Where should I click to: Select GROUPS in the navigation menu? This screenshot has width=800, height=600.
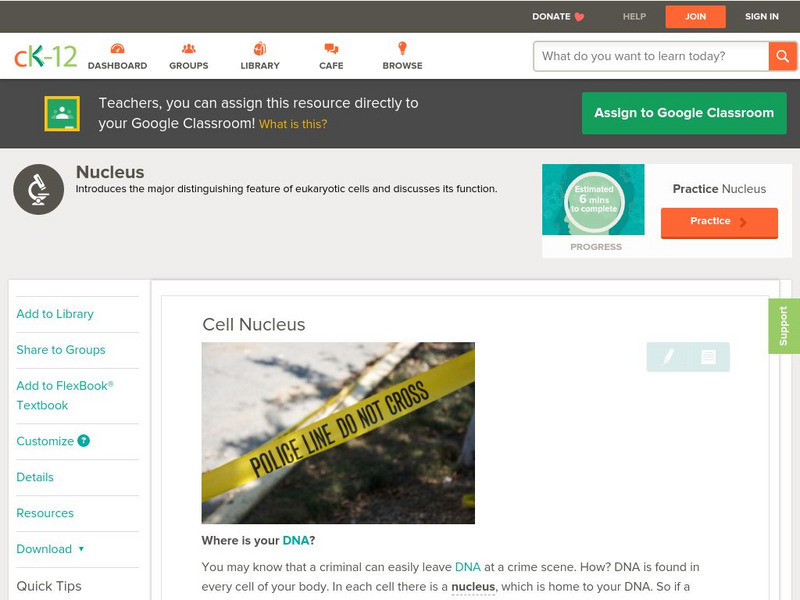point(189,66)
